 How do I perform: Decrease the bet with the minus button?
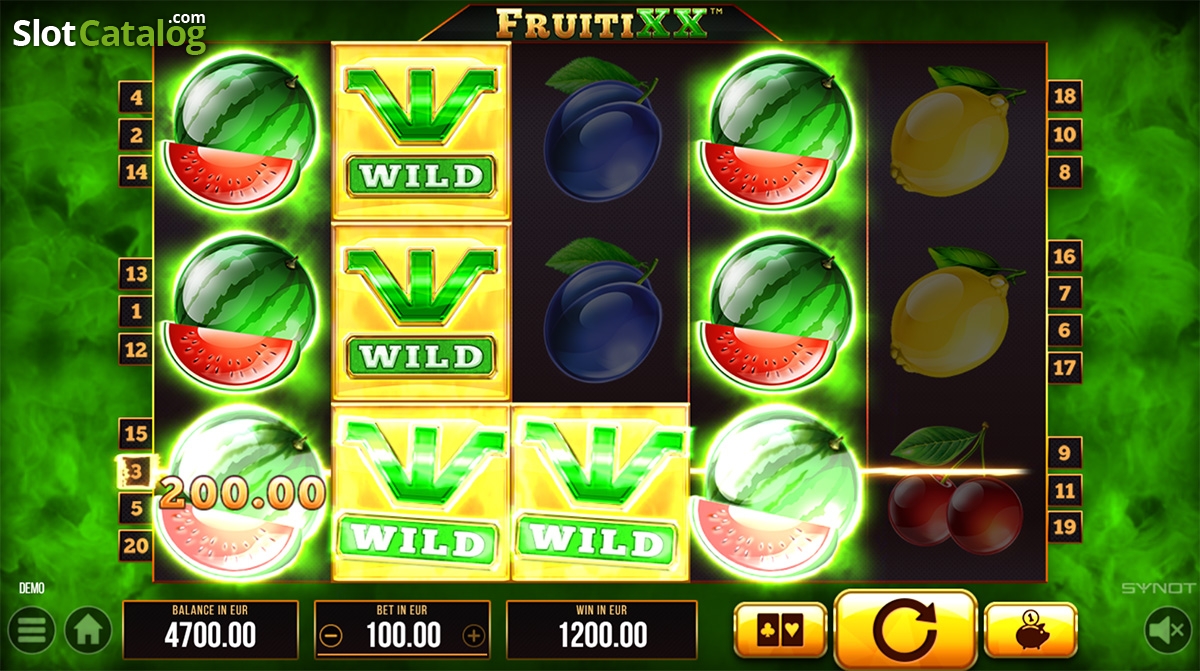(x=332, y=635)
